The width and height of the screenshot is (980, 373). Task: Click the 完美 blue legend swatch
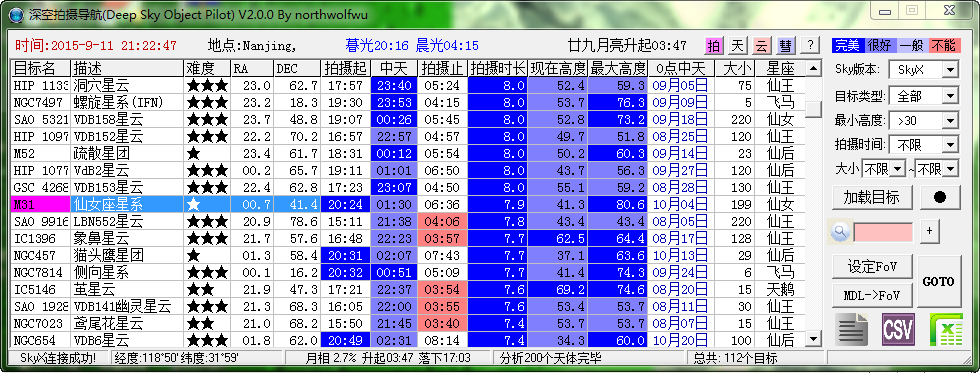click(x=848, y=45)
